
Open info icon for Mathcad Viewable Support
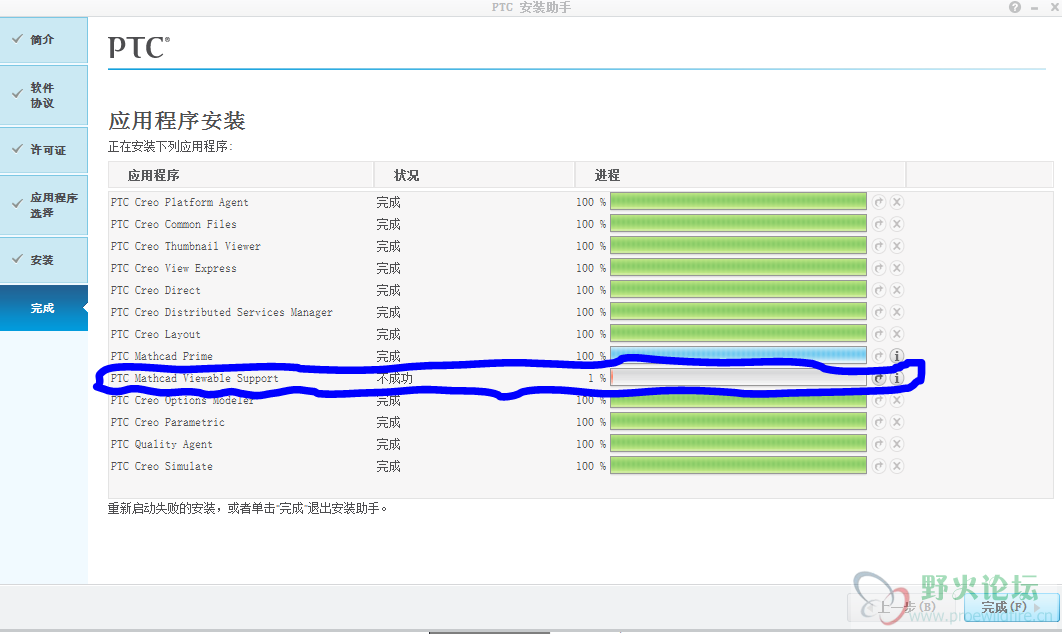[x=897, y=379]
